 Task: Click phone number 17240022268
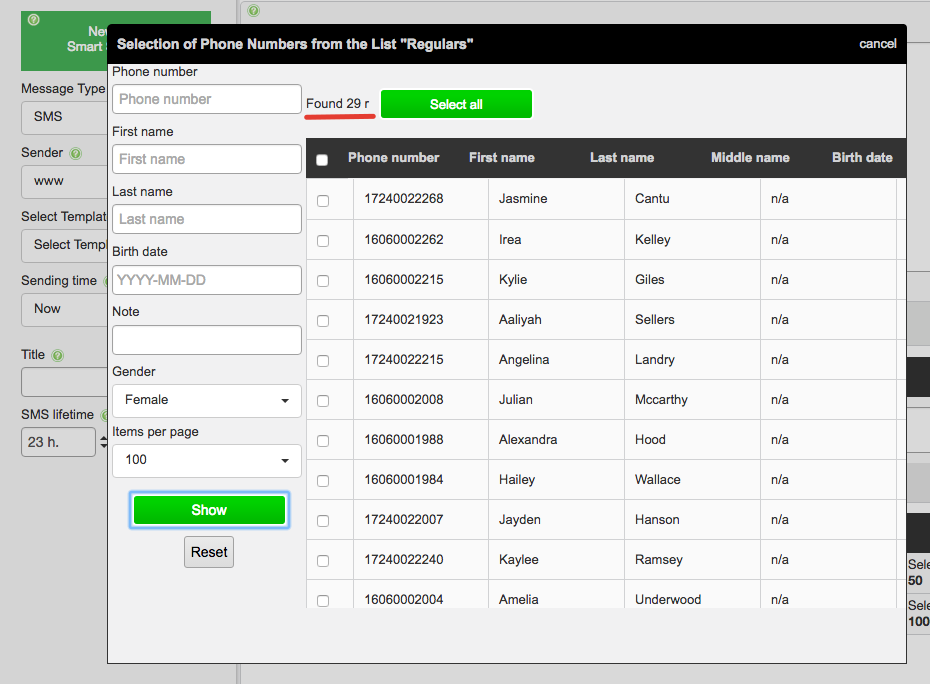(404, 199)
